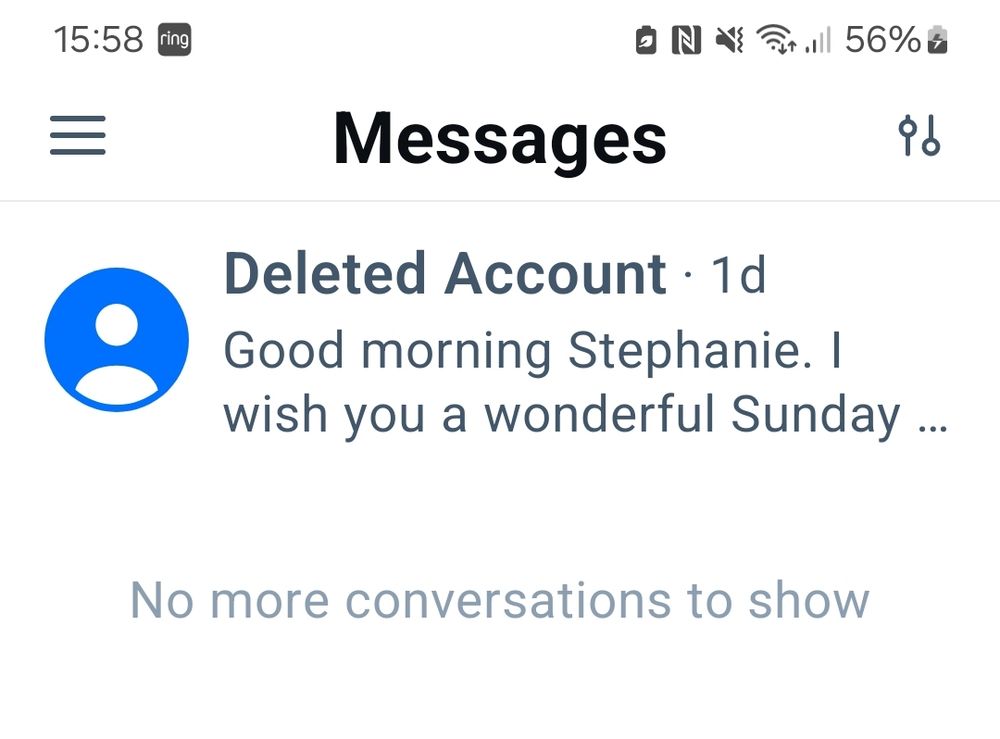Open the hamburger navigation menu
The width and height of the screenshot is (1000, 739).
pos(78,135)
